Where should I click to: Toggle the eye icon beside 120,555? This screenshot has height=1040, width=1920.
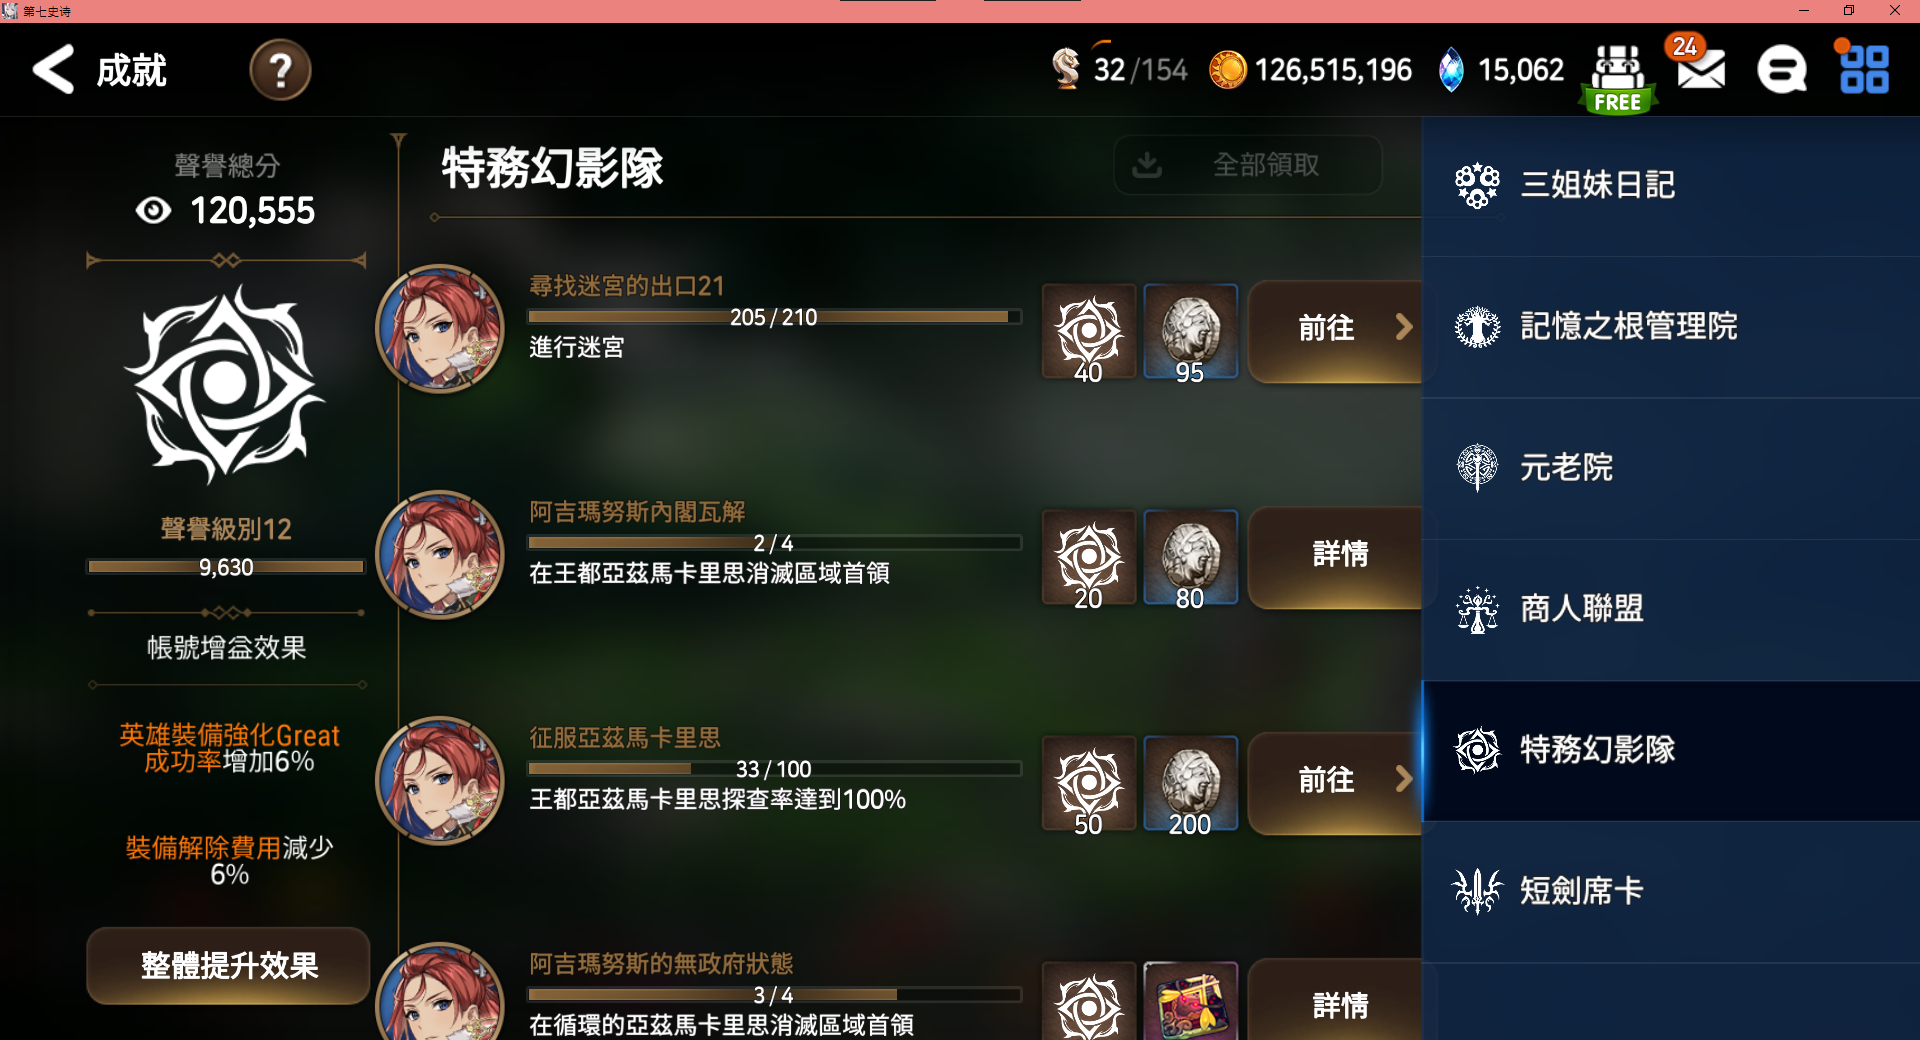tap(153, 210)
